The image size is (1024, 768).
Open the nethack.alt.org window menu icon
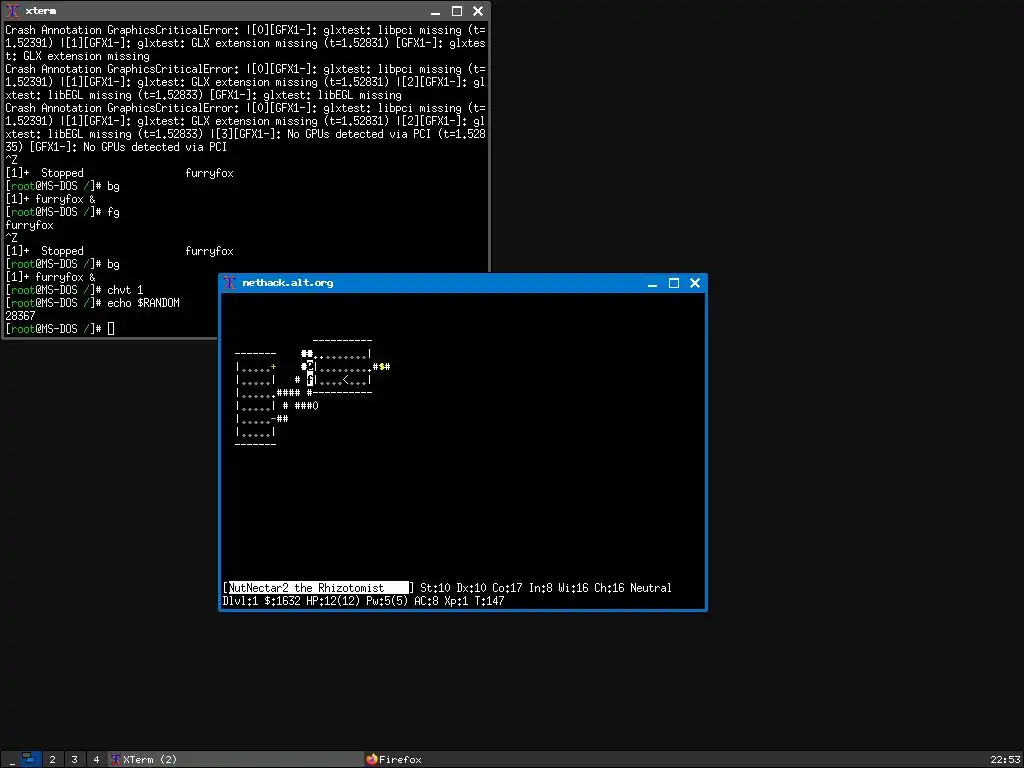229,283
